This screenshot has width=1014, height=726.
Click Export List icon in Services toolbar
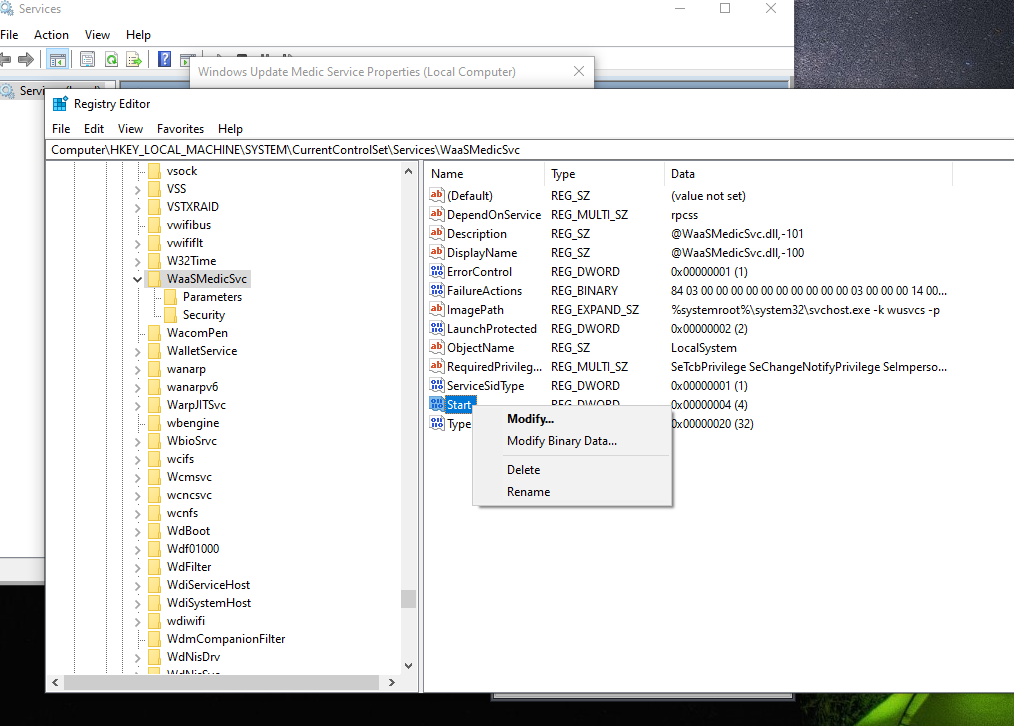(x=134, y=60)
